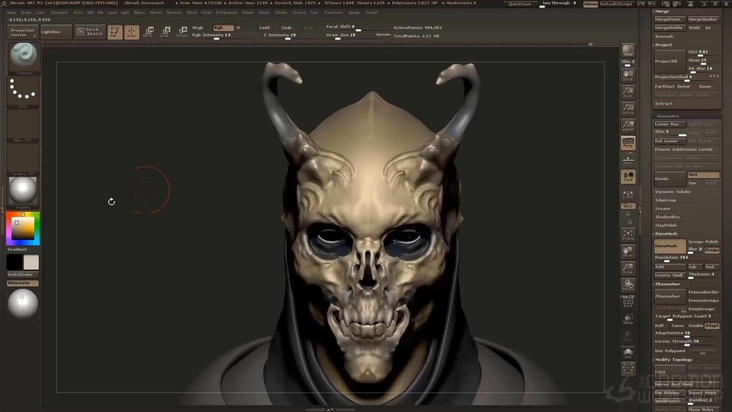This screenshot has width=732, height=412.
Task: Click the right-shelf Rotate view icon
Action: 628,286
